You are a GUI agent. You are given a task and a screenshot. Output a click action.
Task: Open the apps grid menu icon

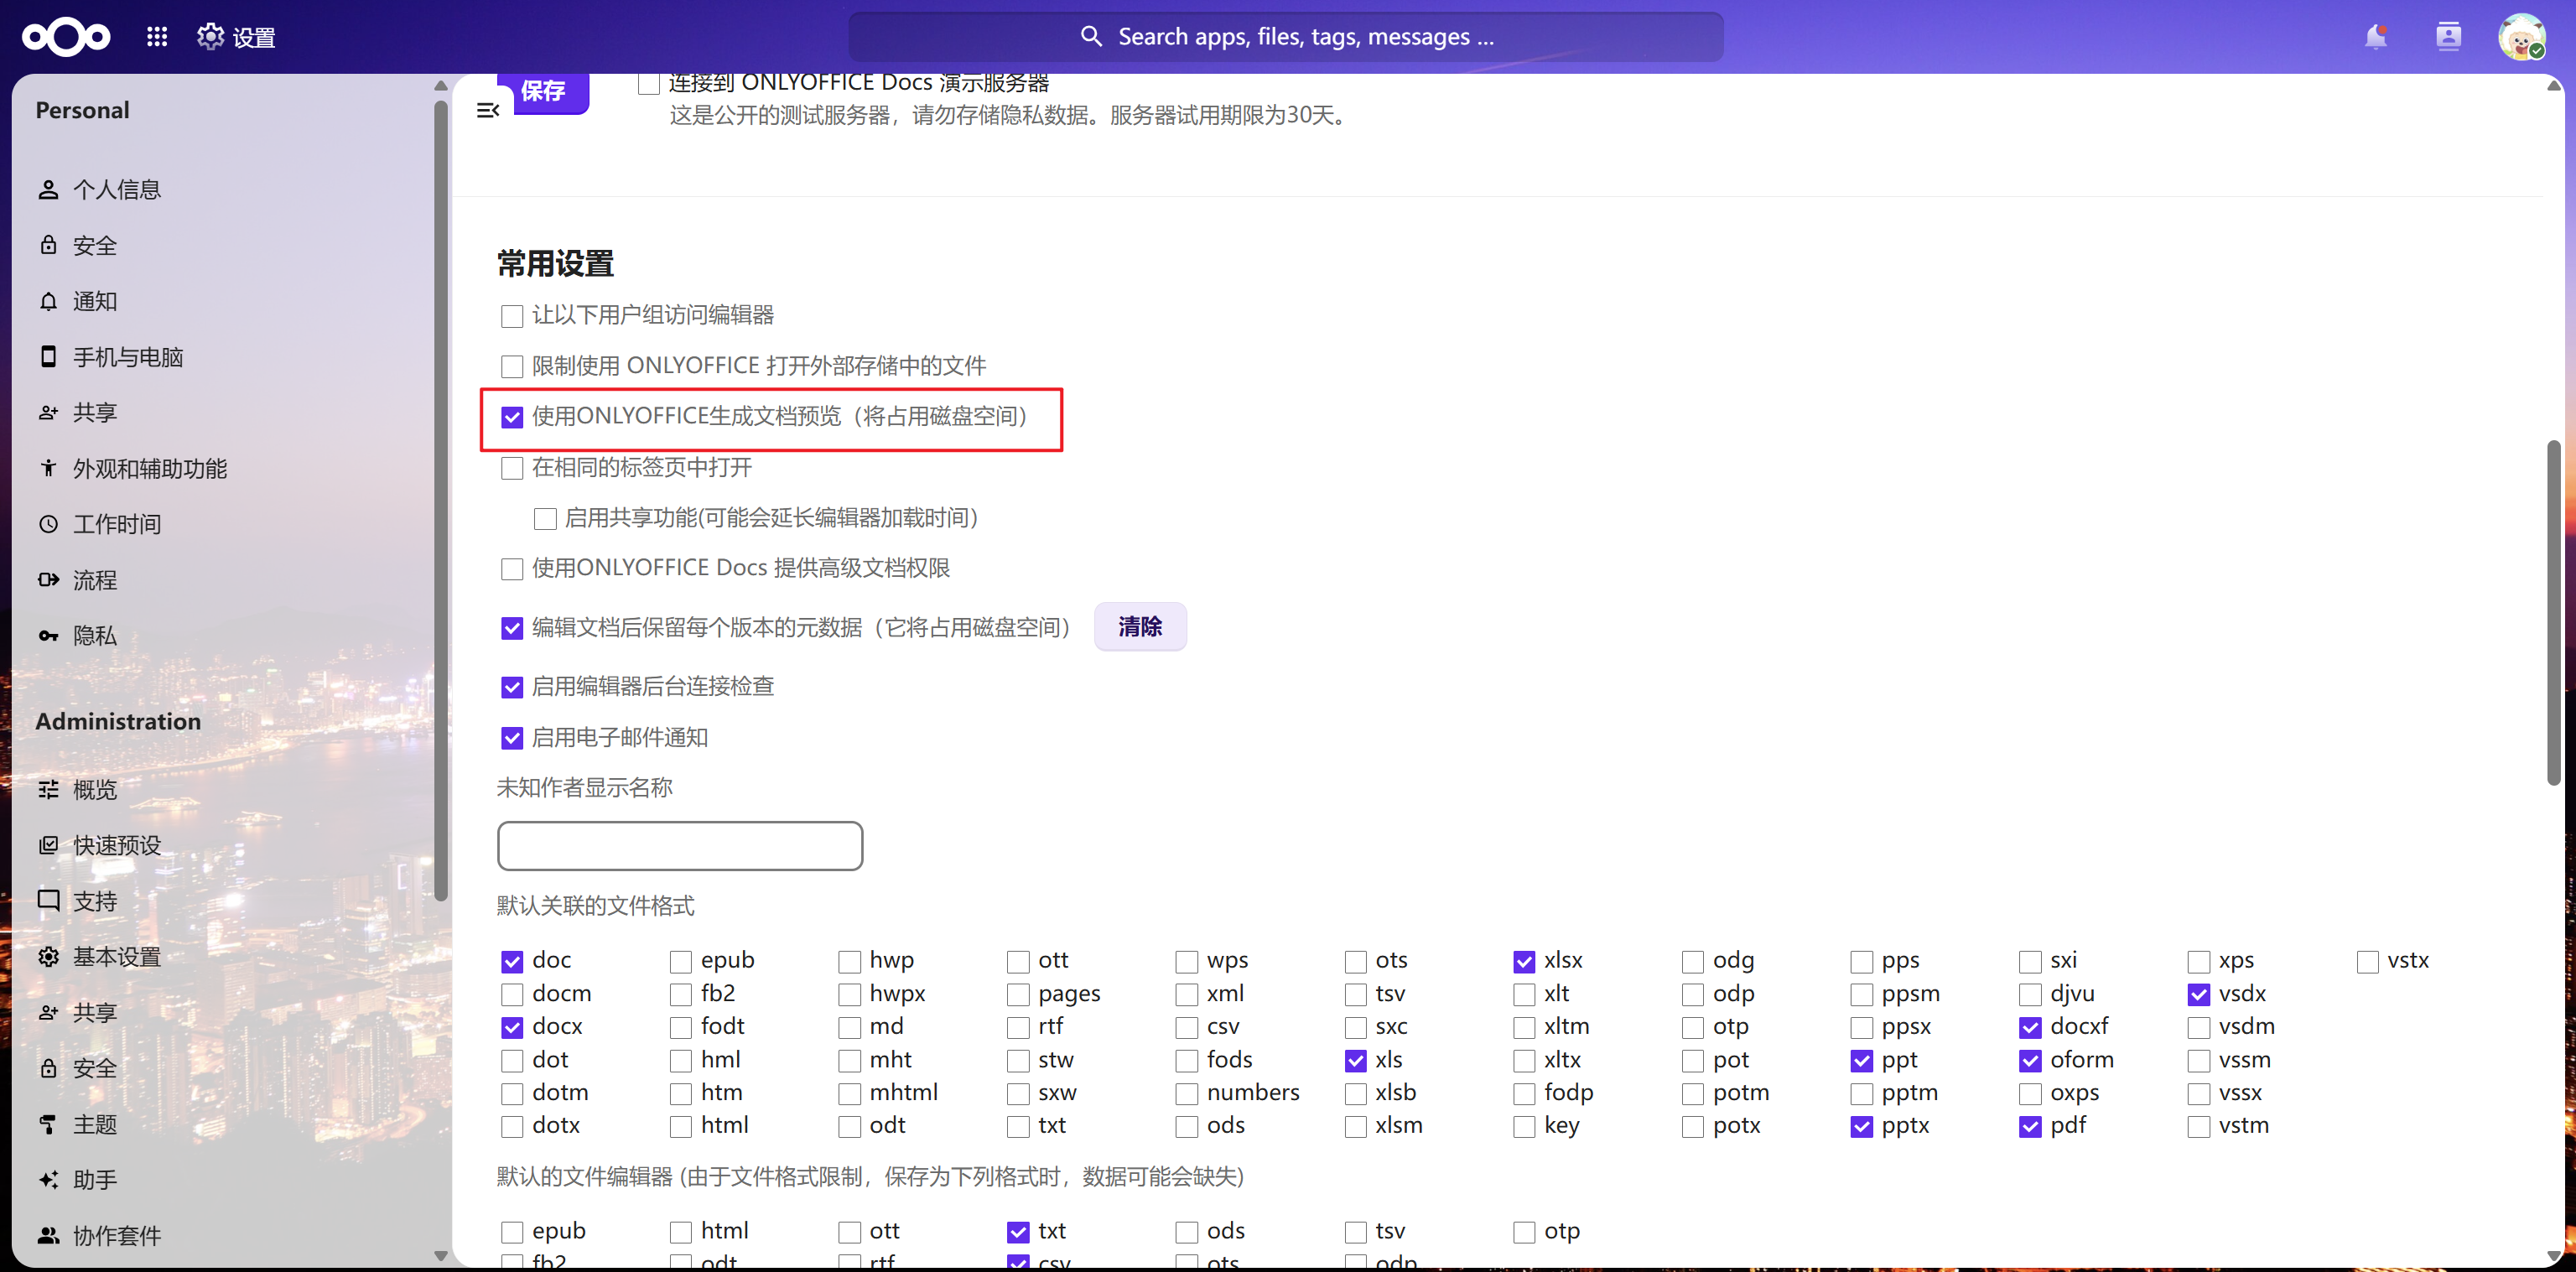pyautogui.click(x=157, y=37)
